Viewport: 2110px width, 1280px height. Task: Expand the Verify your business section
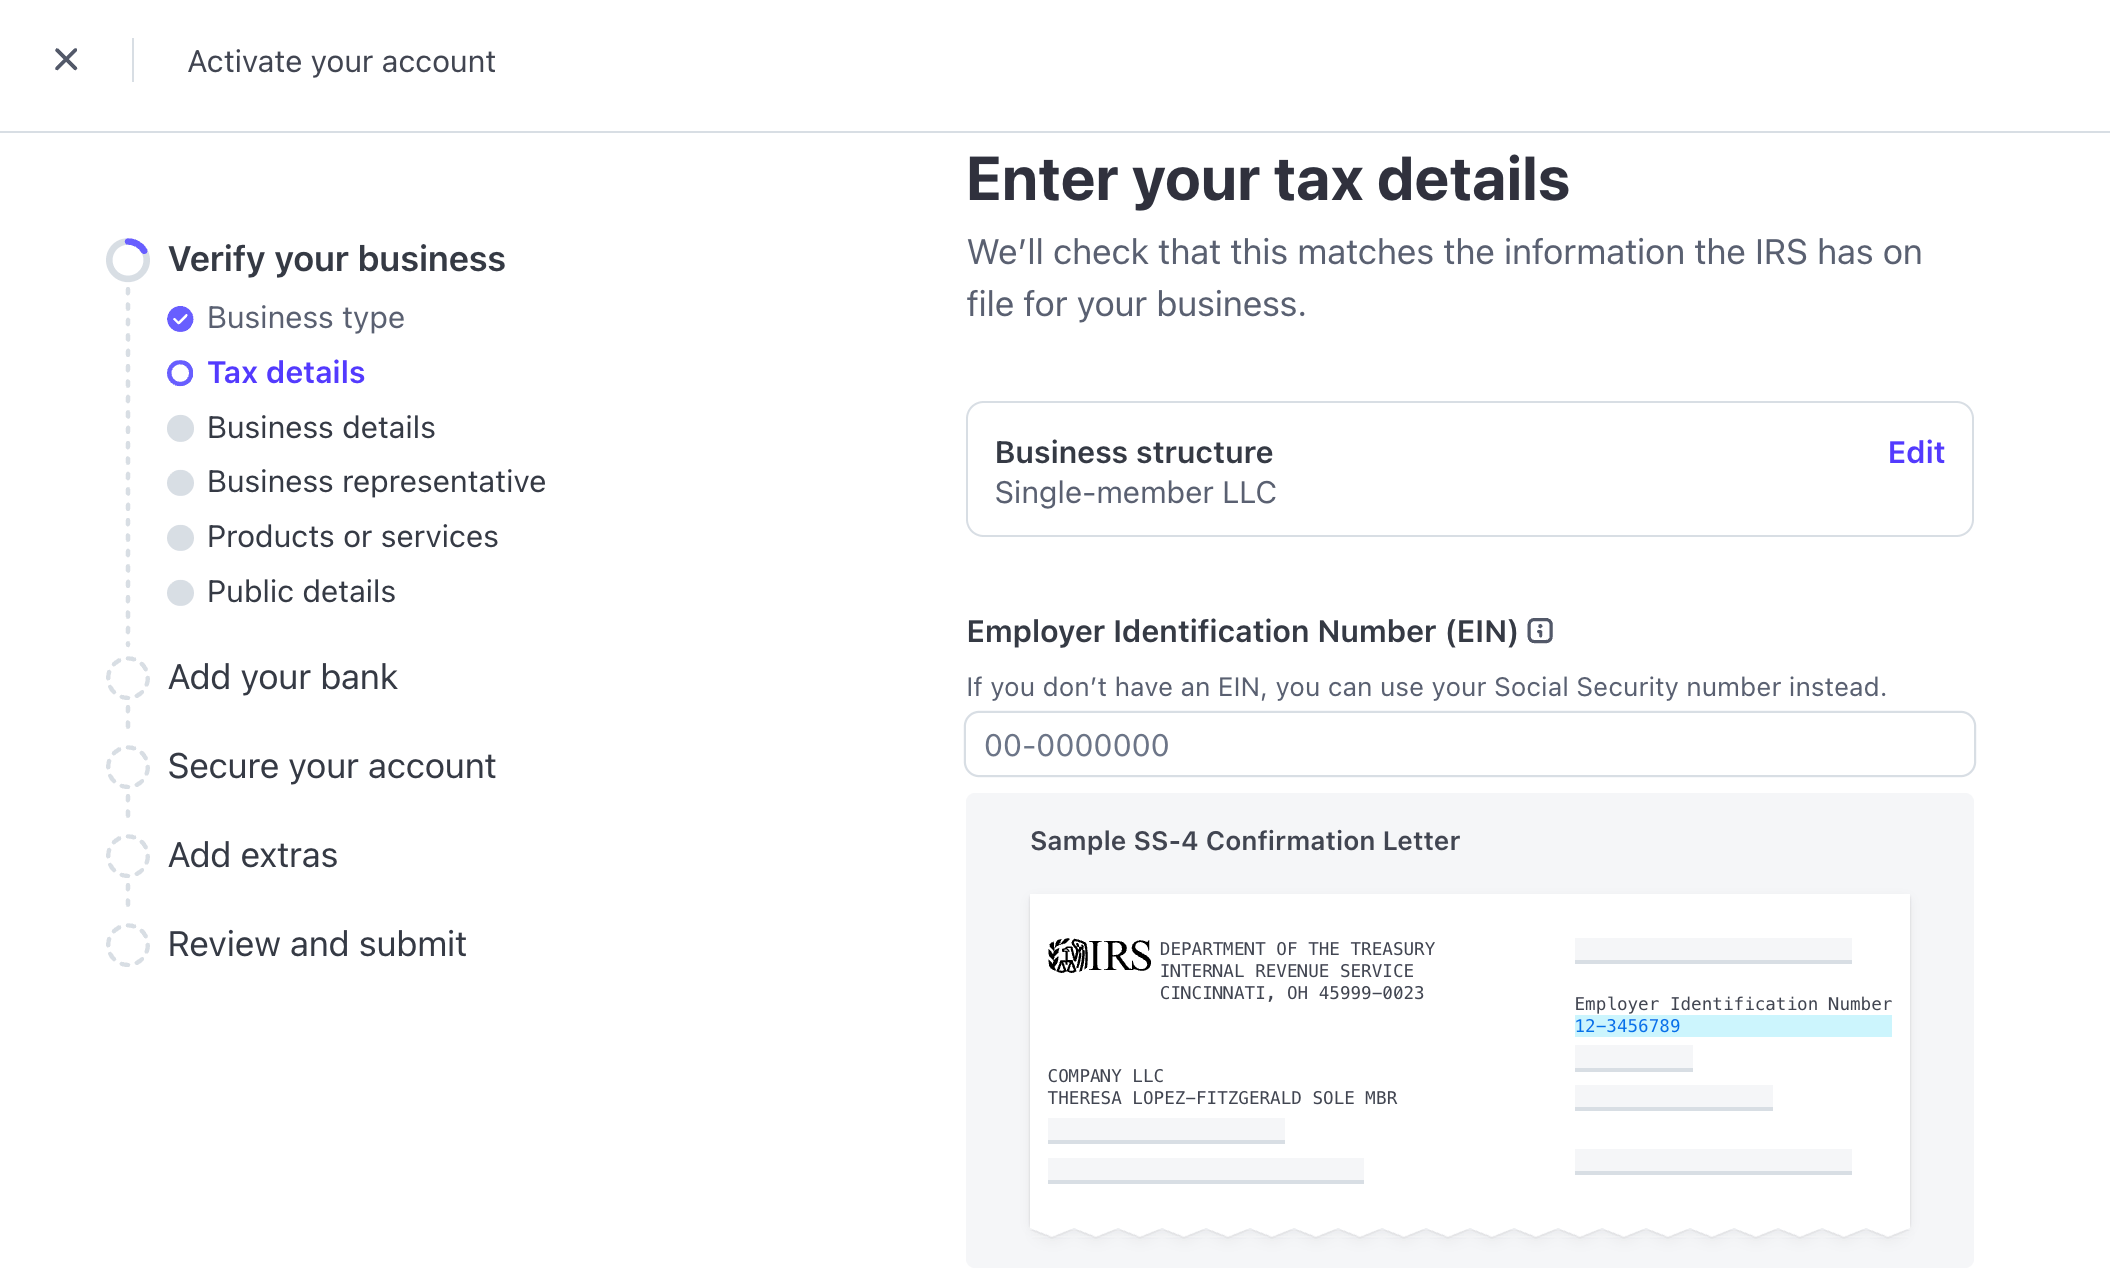(336, 259)
